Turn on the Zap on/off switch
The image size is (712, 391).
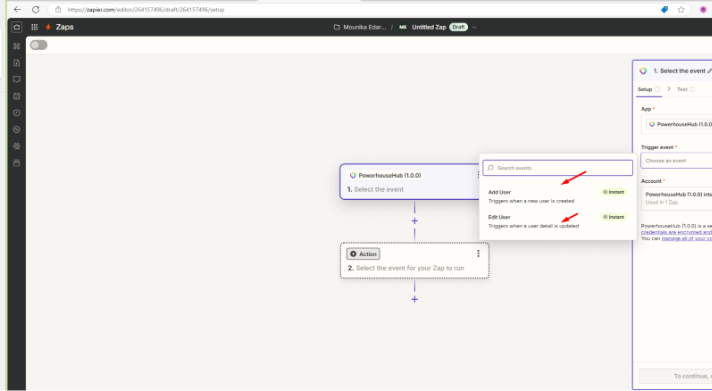(x=39, y=45)
